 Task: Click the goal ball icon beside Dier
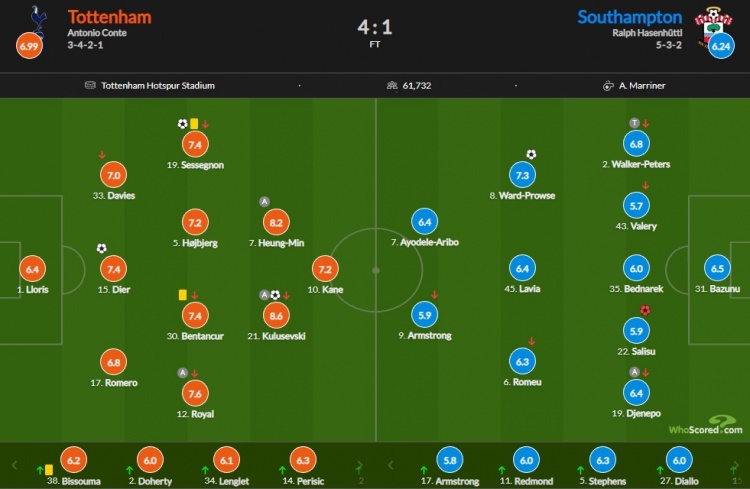(101, 248)
